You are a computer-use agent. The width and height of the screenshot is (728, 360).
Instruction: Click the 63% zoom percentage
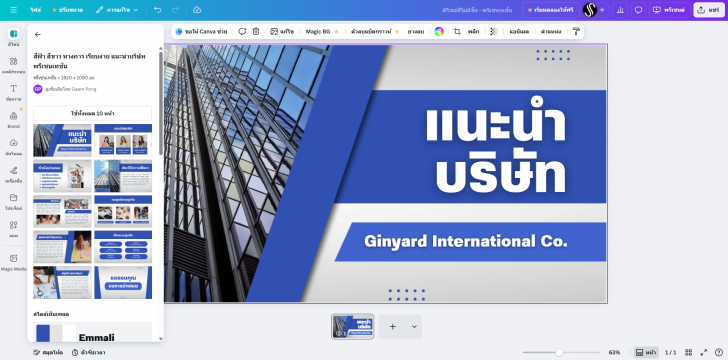[614, 353]
